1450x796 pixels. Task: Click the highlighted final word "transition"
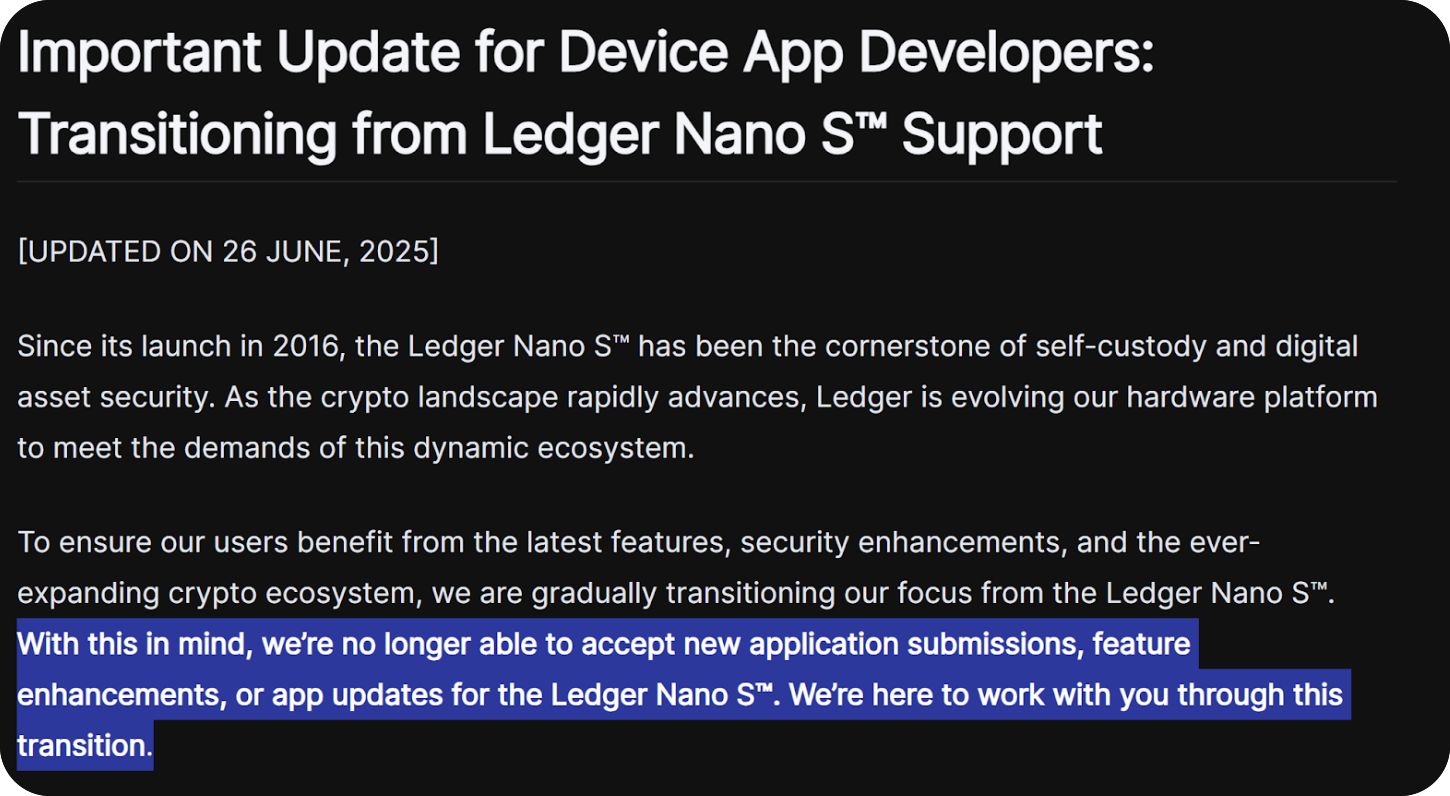[x=82, y=745]
